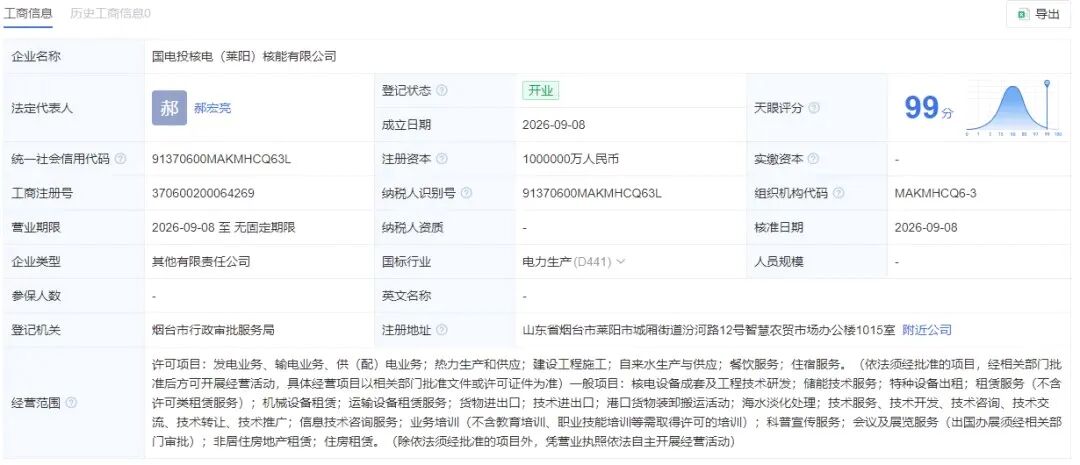
Task: Open the 附近公司 link
Action: point(927,330)
